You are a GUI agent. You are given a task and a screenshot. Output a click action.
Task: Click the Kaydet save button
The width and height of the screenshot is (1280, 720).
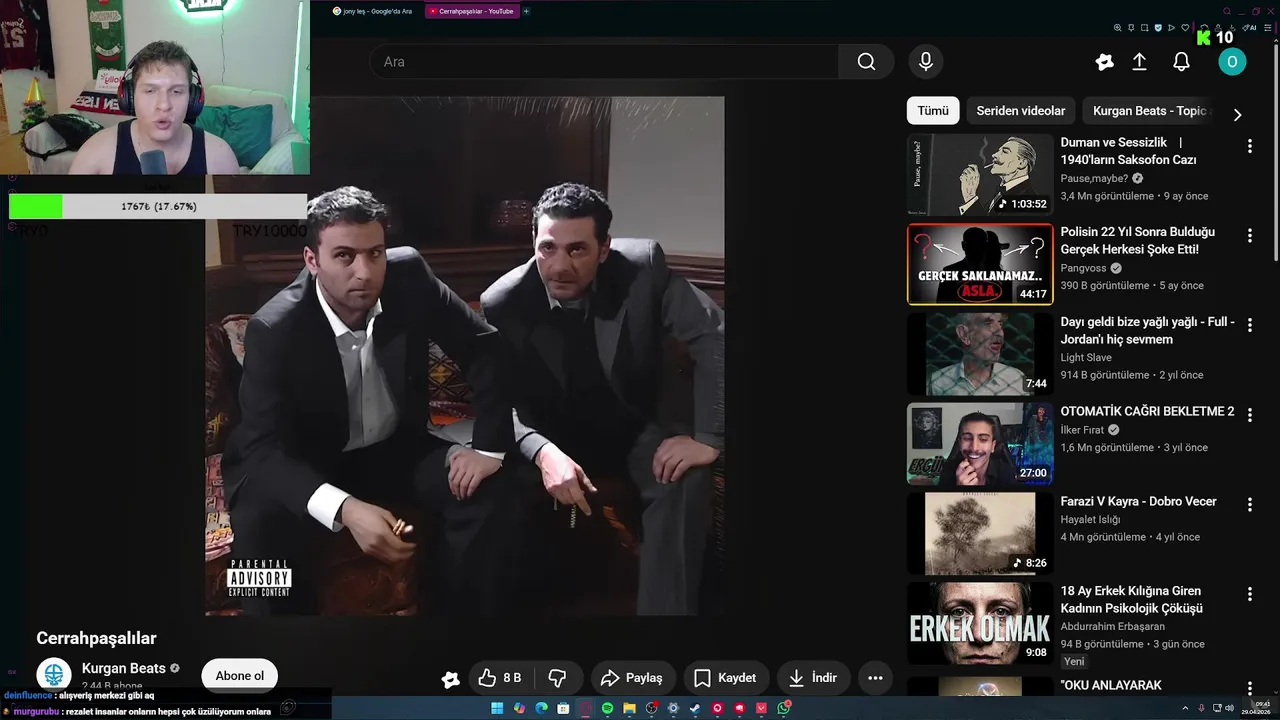tap(725, 678)
